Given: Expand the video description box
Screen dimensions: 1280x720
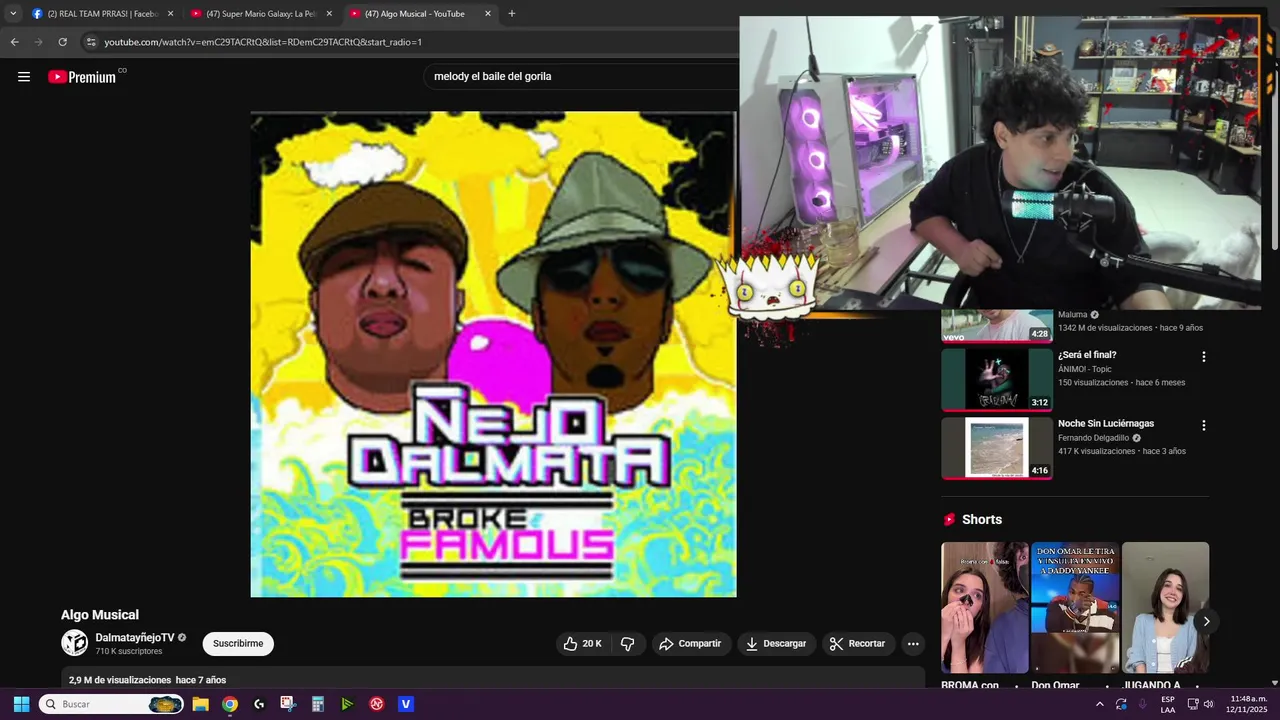Looking at the screenshot, I should [x=493, y=679].
